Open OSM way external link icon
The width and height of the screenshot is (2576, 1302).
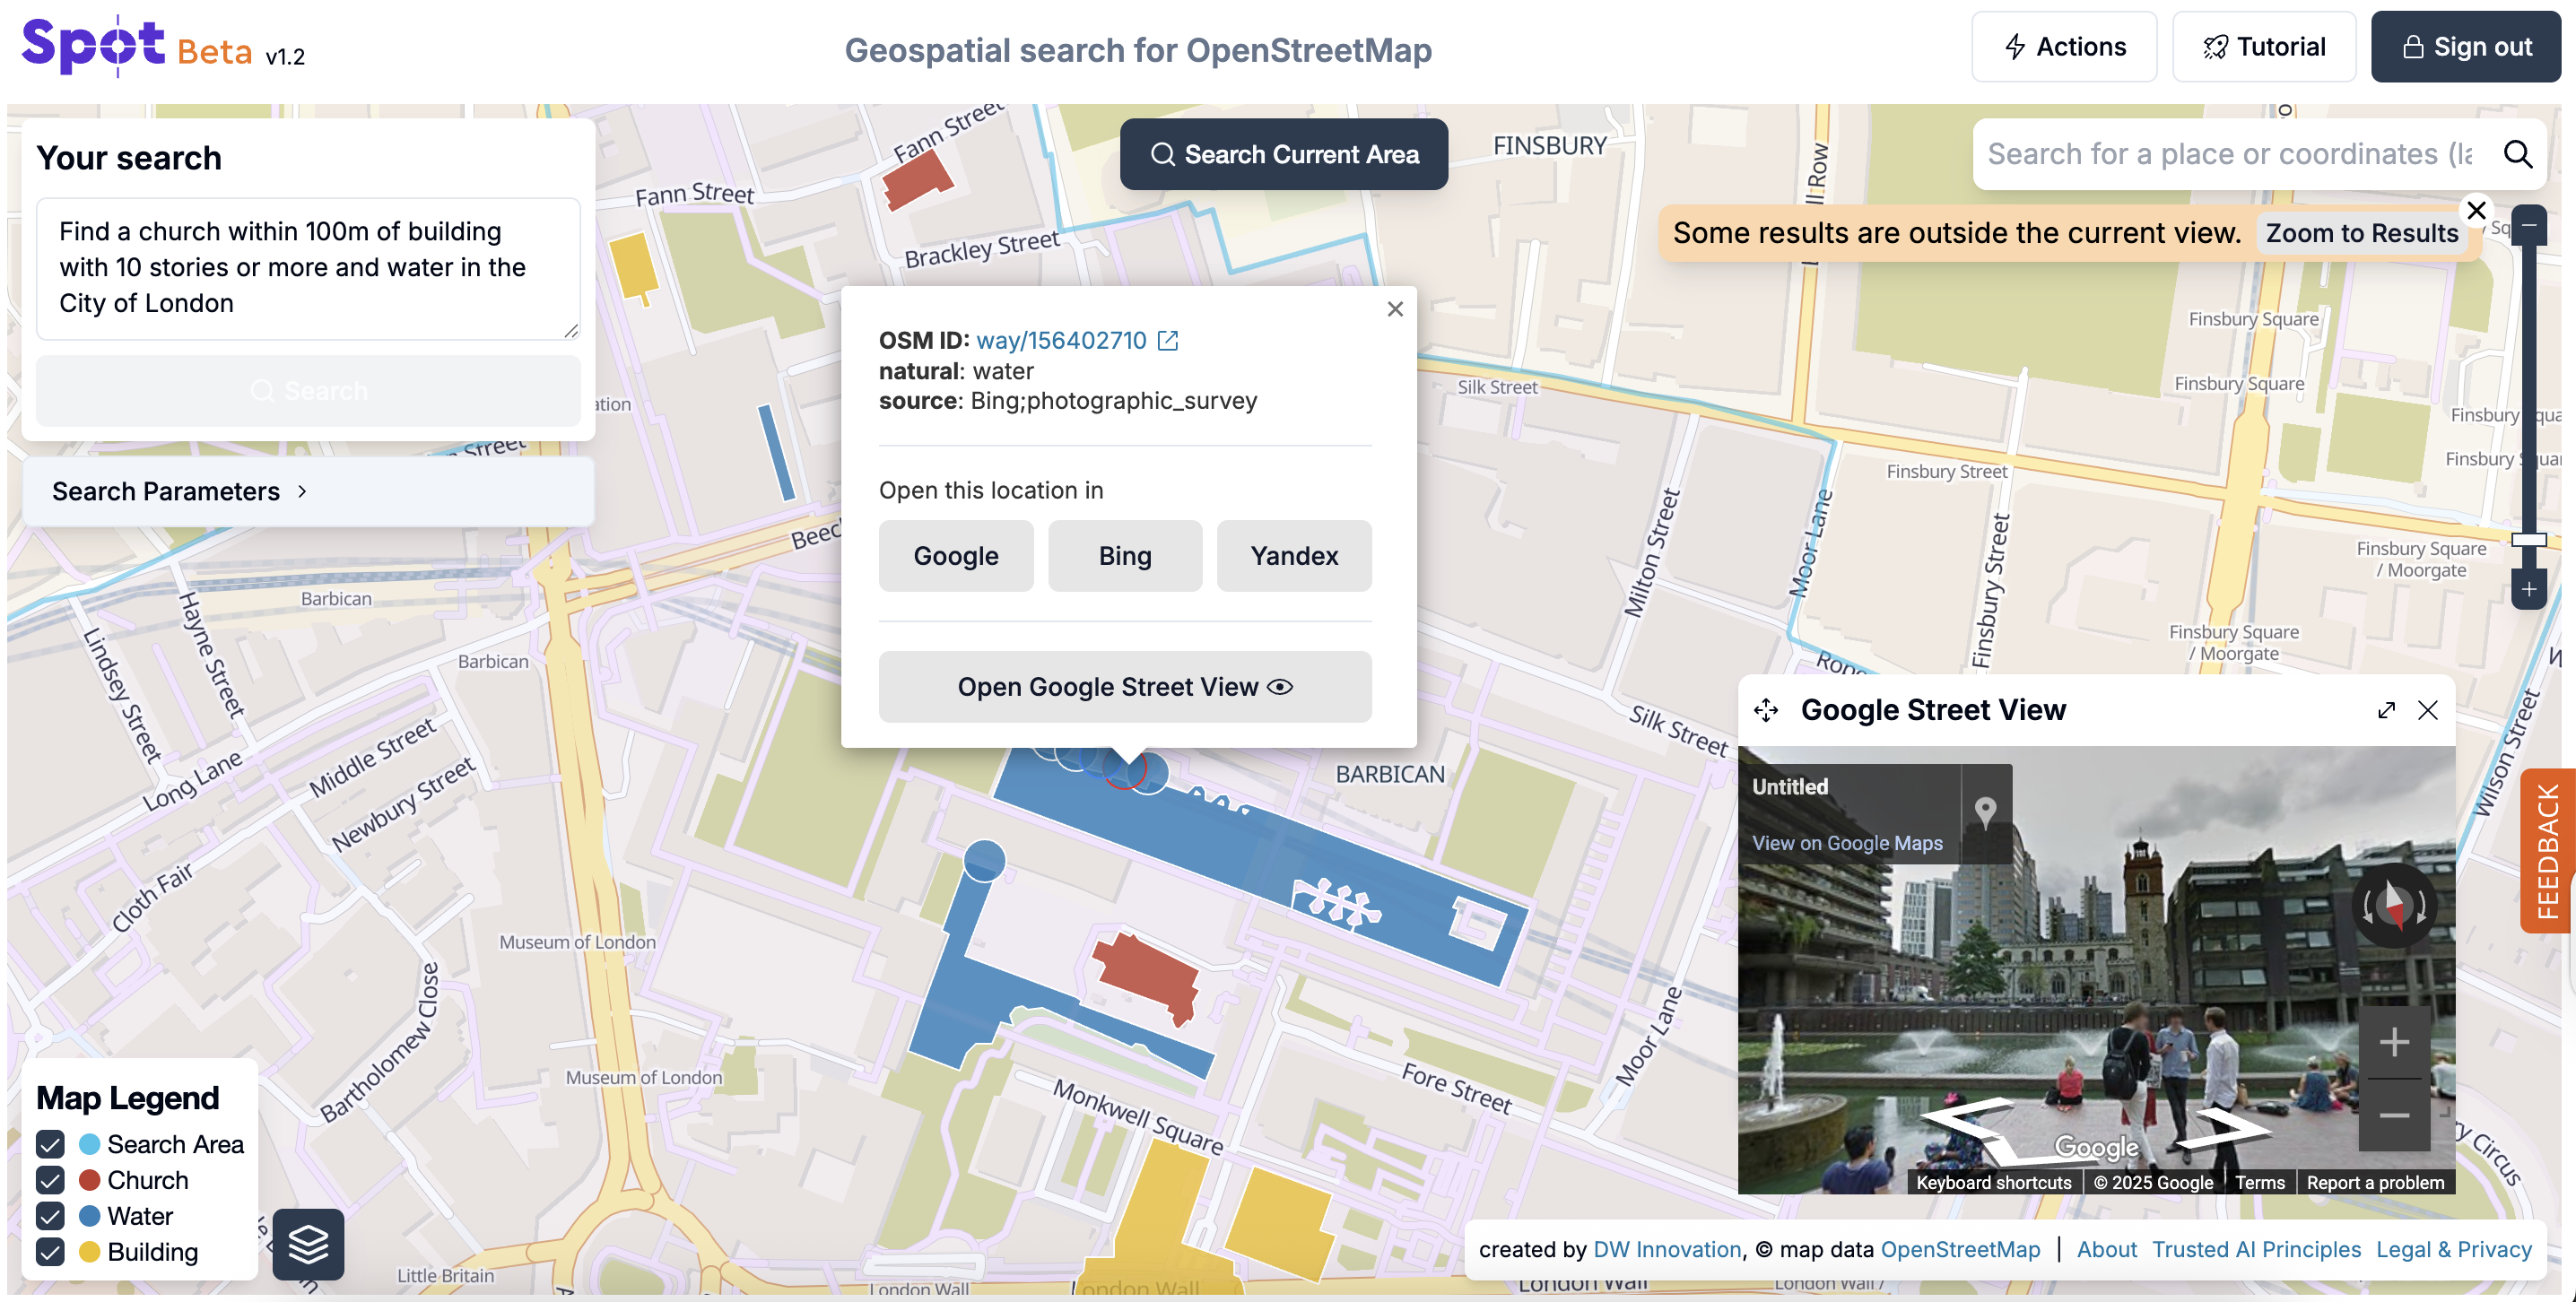click(1167, 340)
